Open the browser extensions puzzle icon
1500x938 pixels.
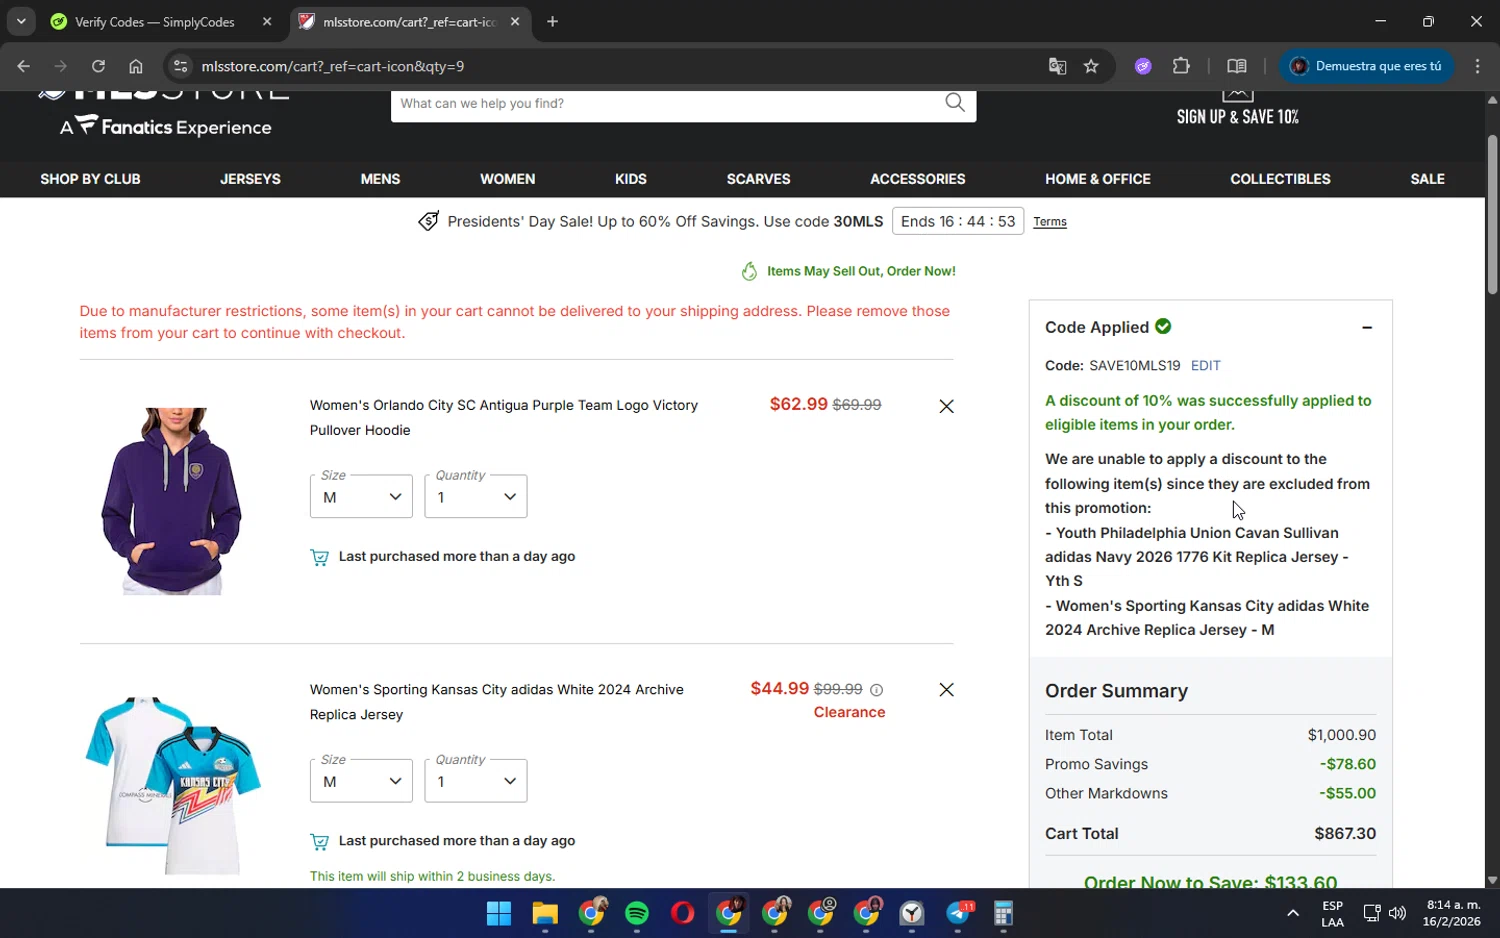(1181, 66)
